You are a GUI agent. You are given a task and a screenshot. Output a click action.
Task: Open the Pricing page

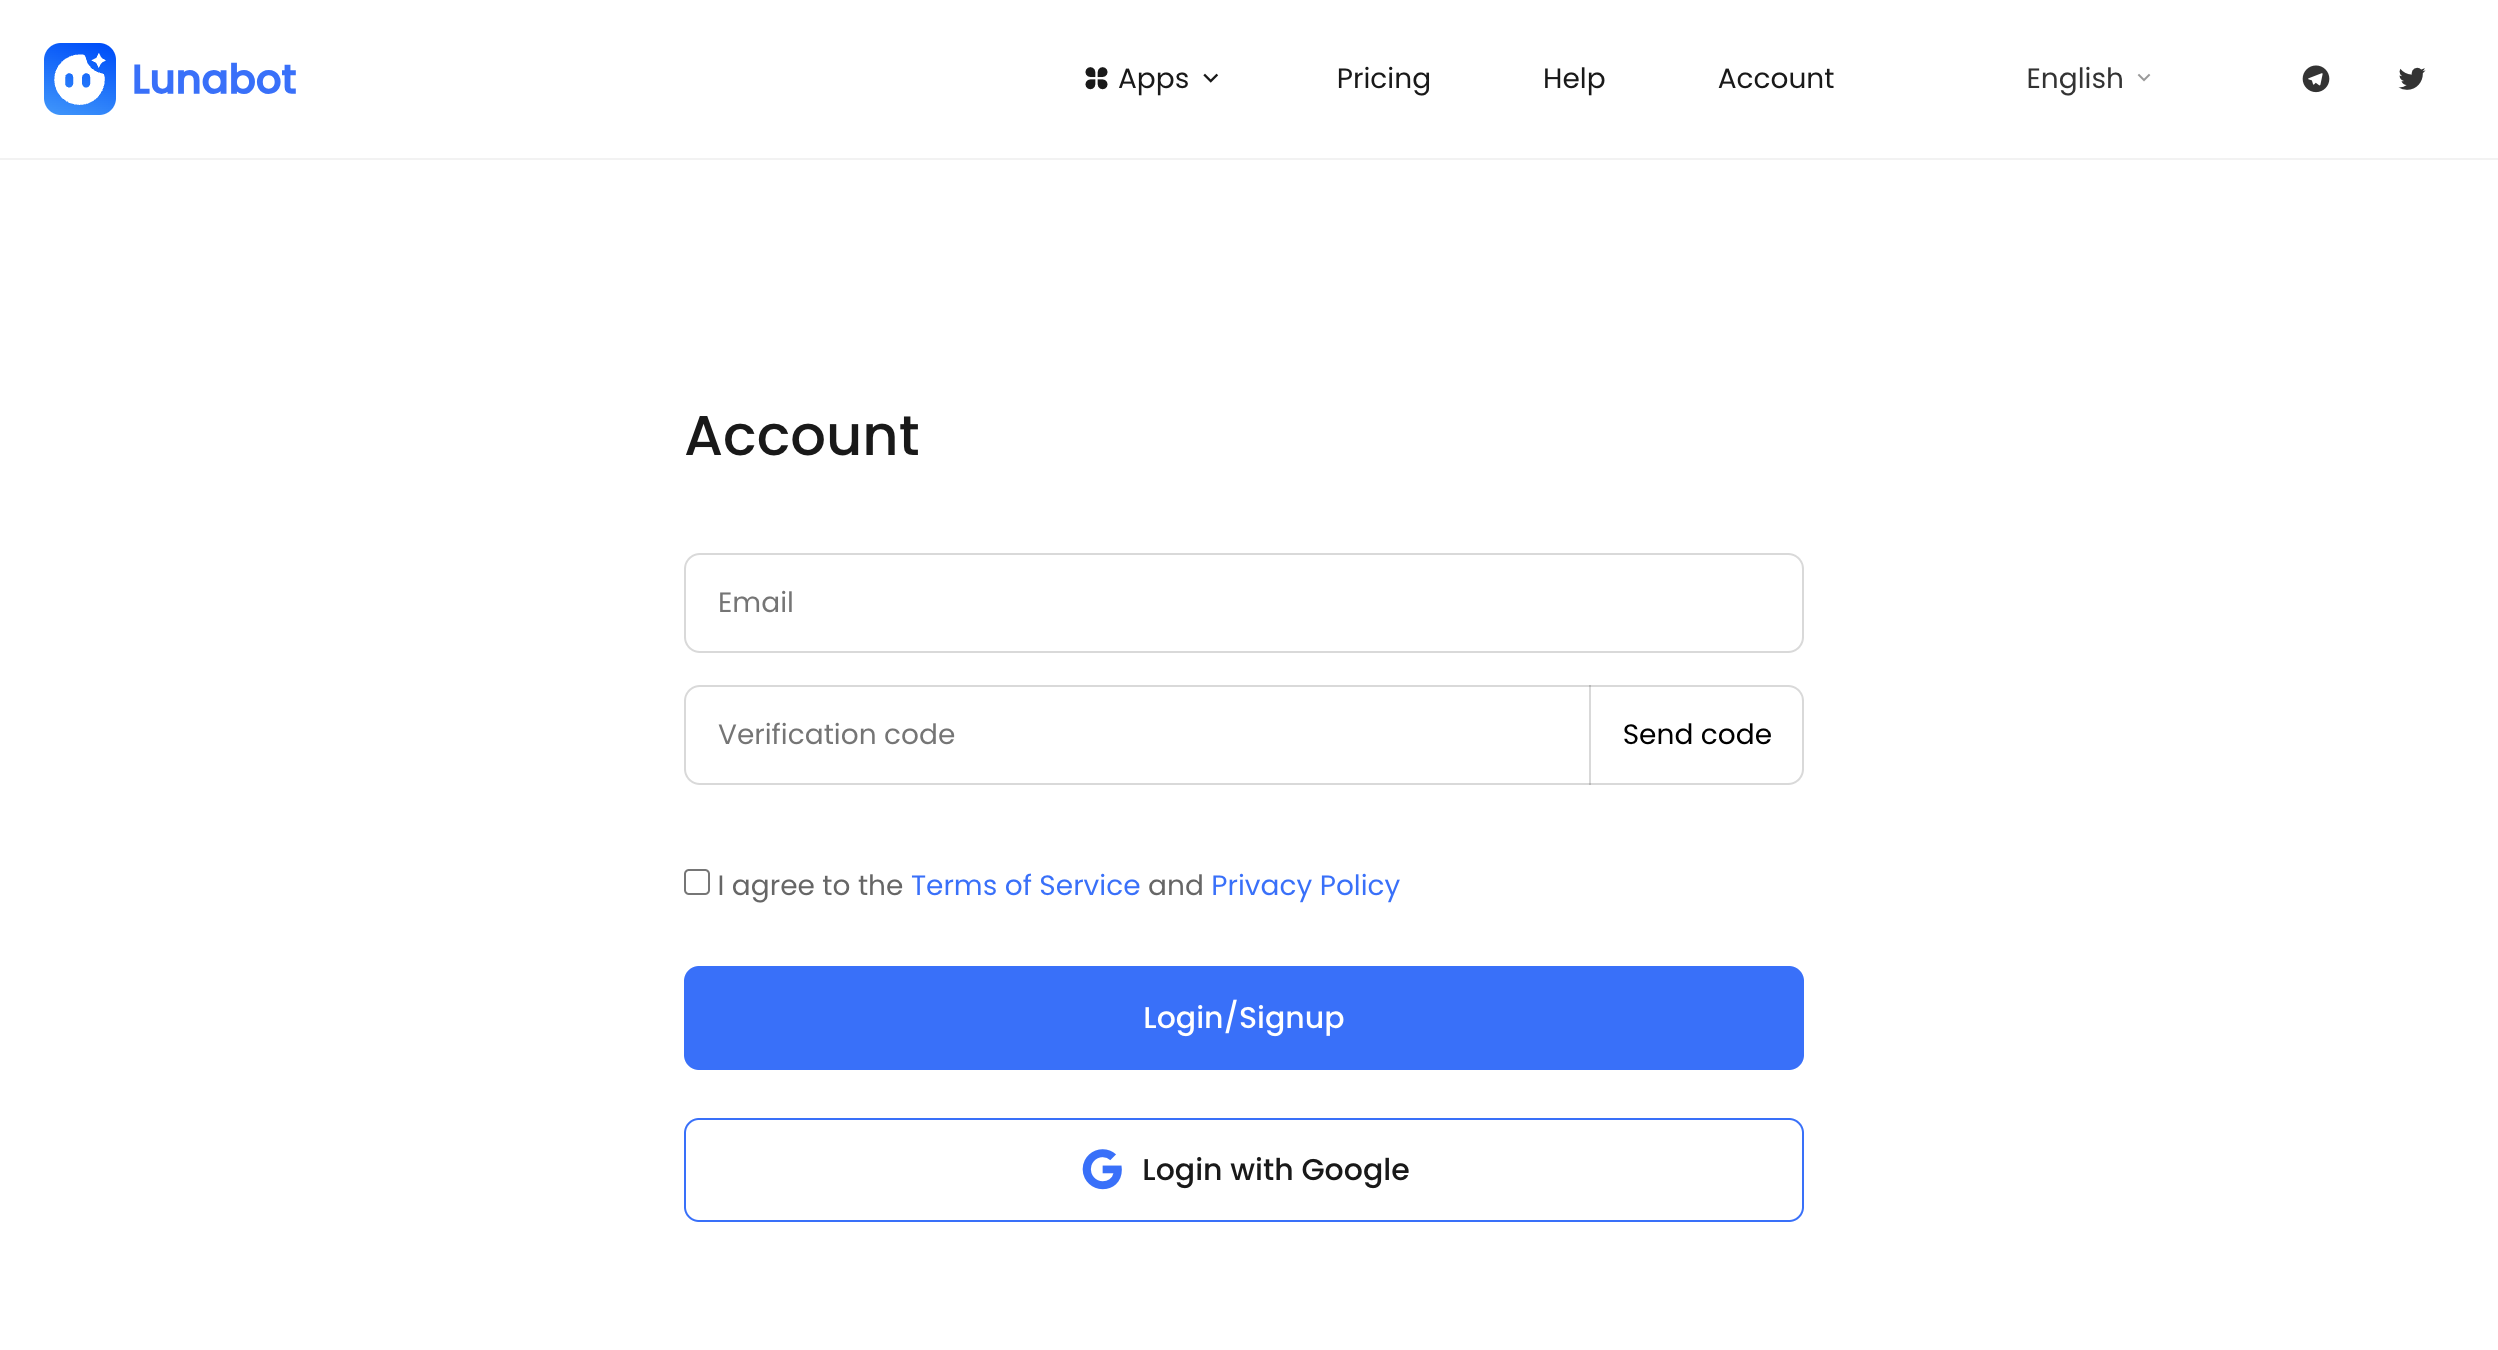(x=1383, y=78)
